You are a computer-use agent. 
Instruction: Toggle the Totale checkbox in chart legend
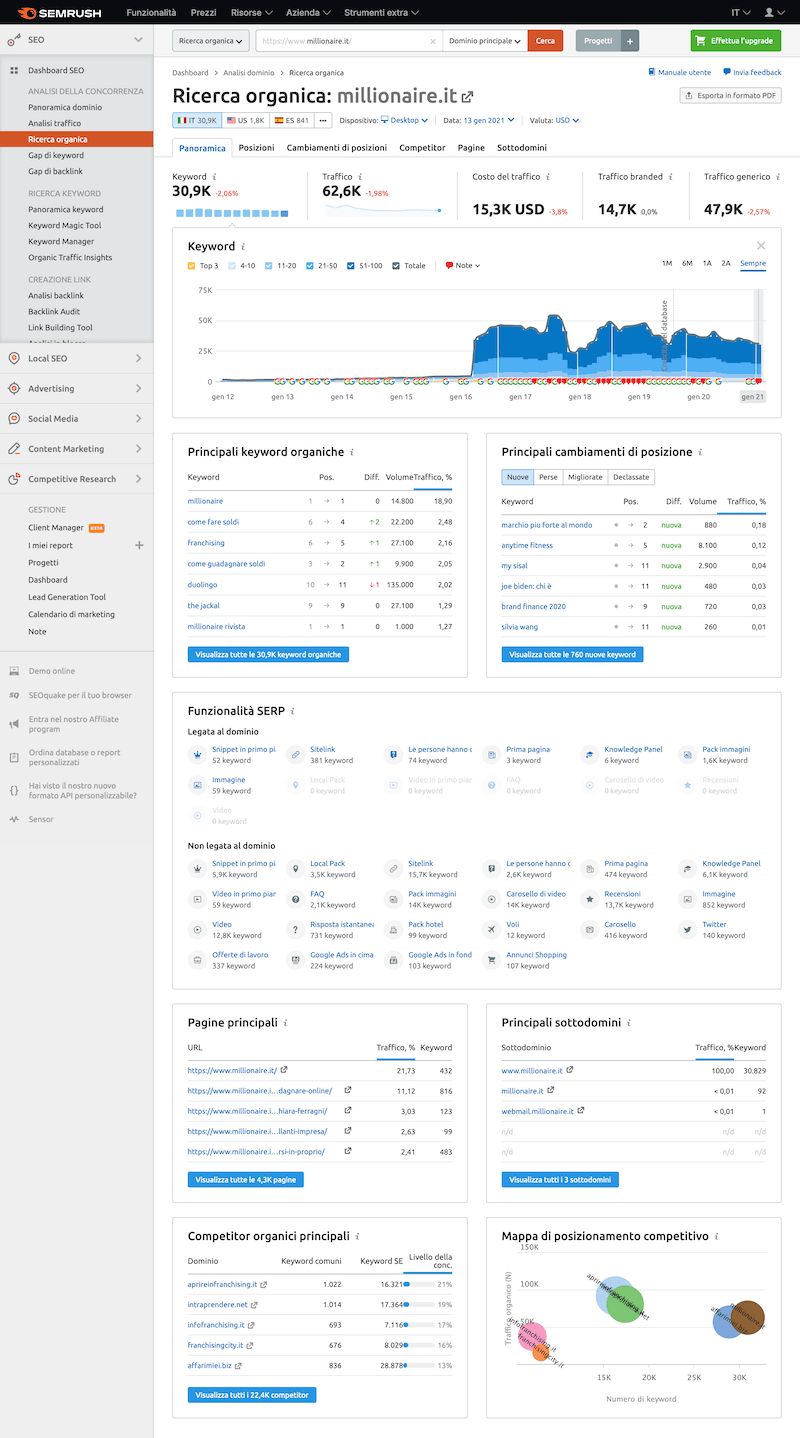(397, 266)
